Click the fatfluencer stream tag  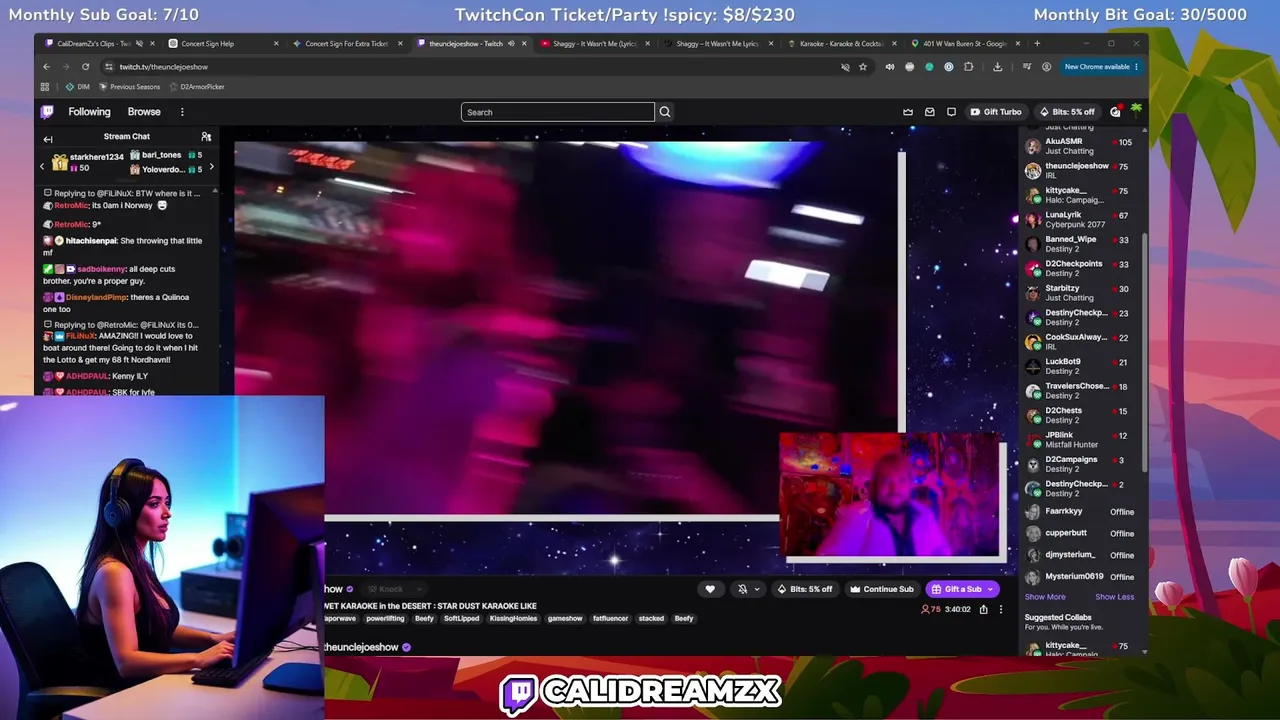point(610,619)
